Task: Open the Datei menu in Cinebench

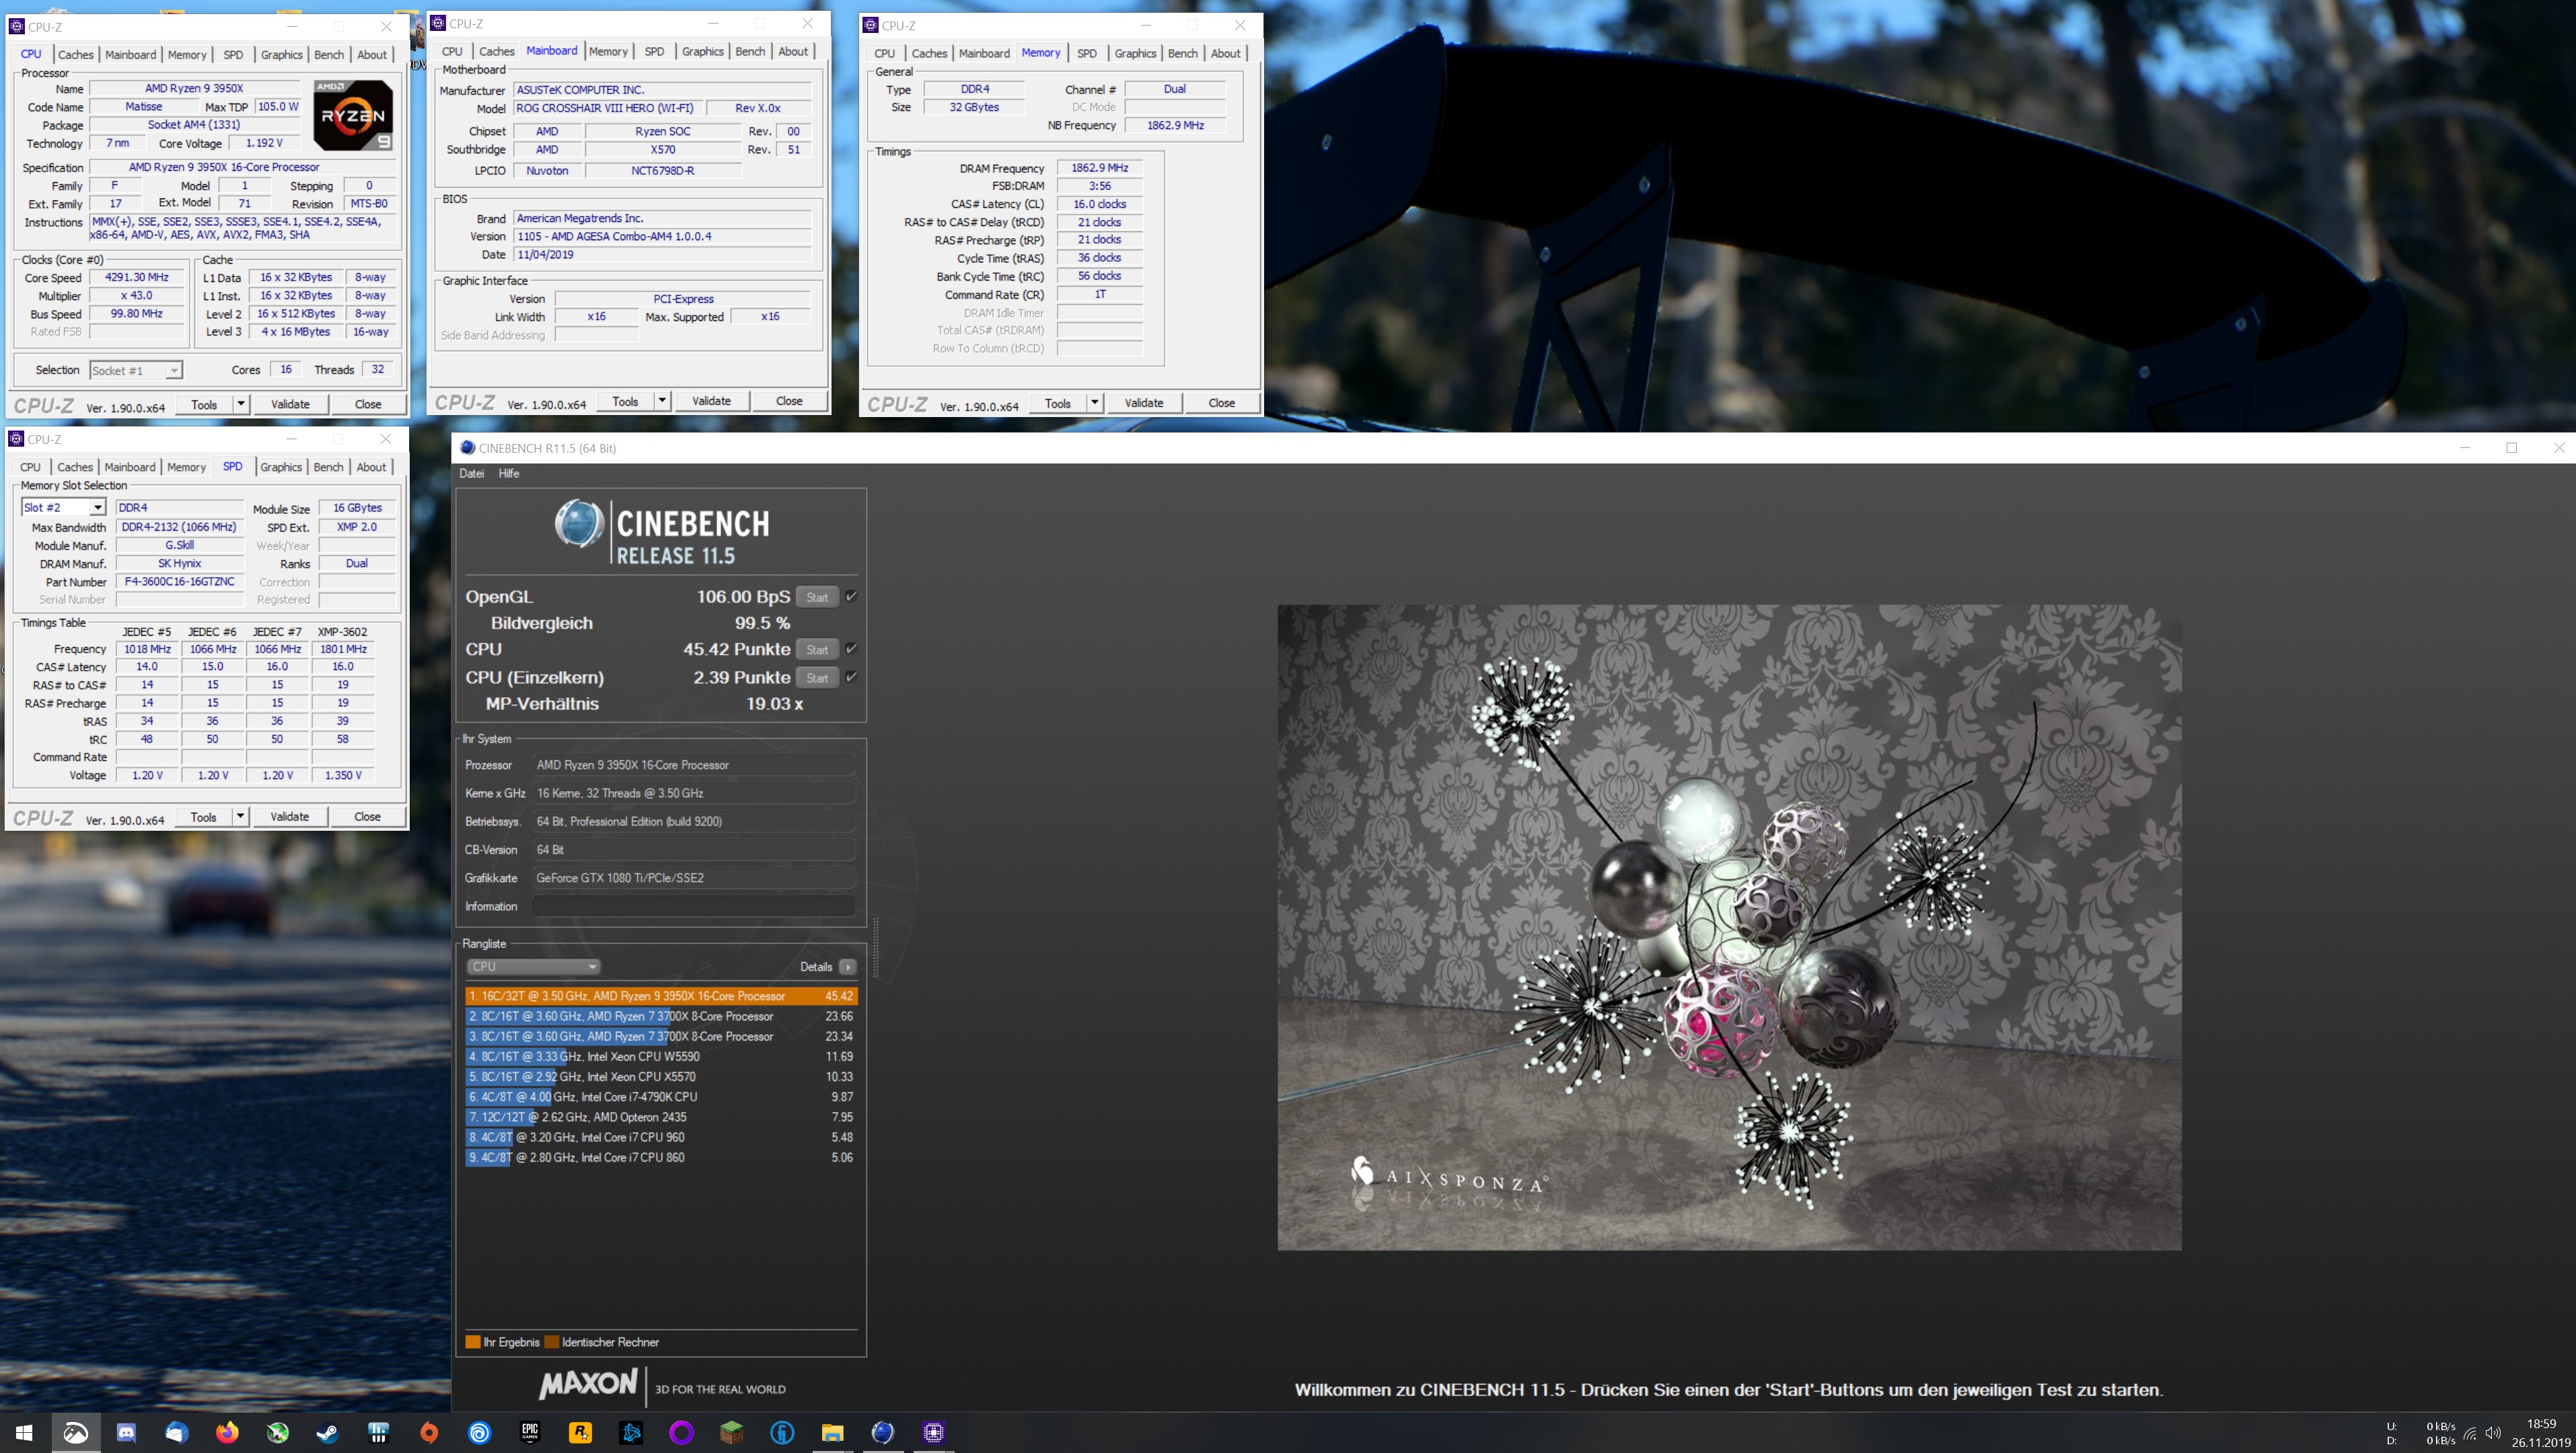Action: click(x=472, y=474)
